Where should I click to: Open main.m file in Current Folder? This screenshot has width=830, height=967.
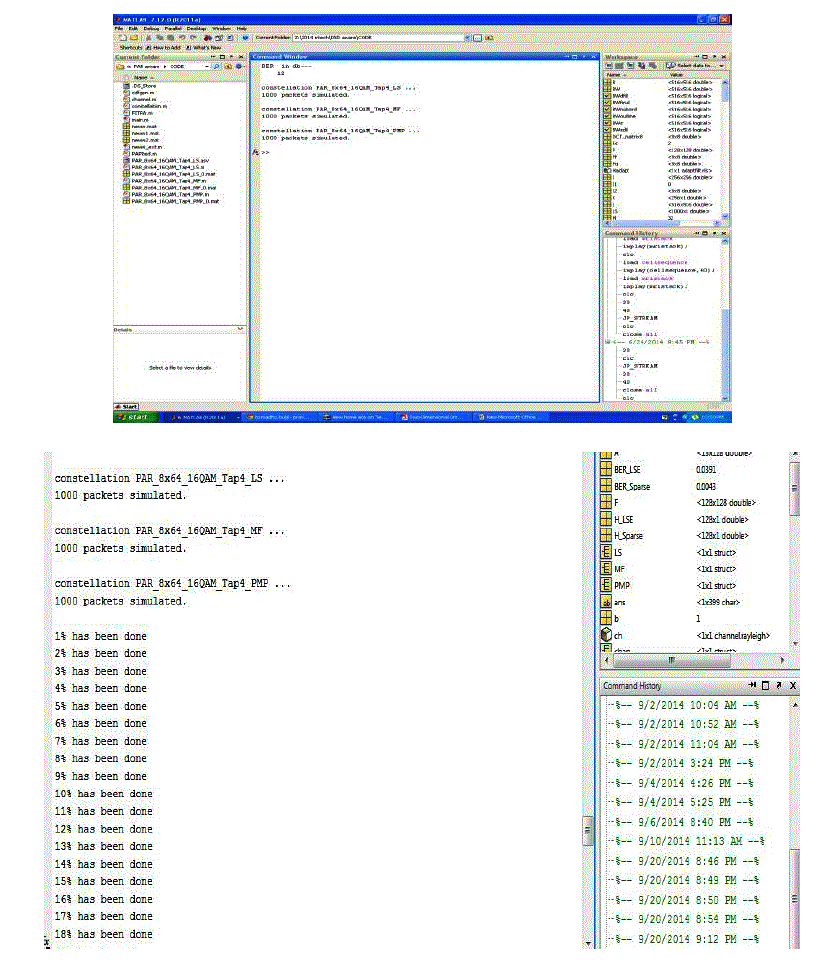coord(139,119)
